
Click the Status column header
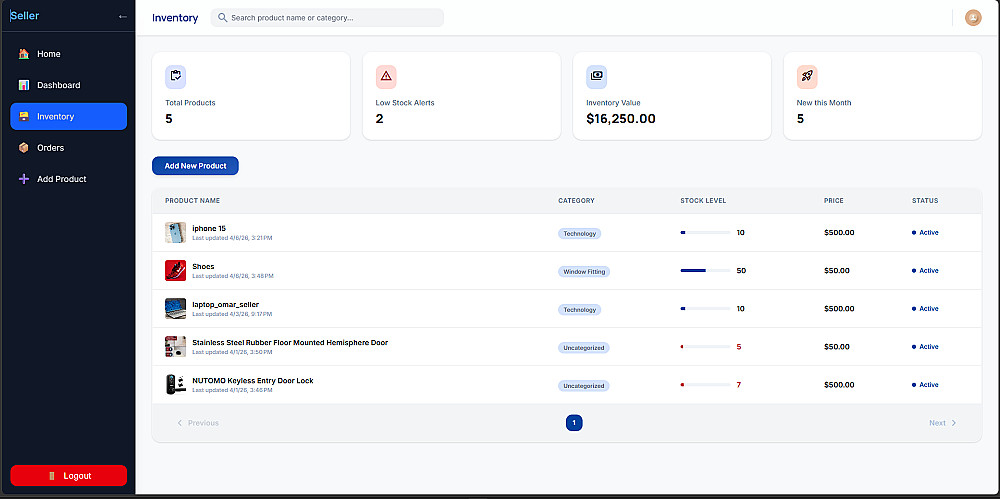click(x=925, y=200)
